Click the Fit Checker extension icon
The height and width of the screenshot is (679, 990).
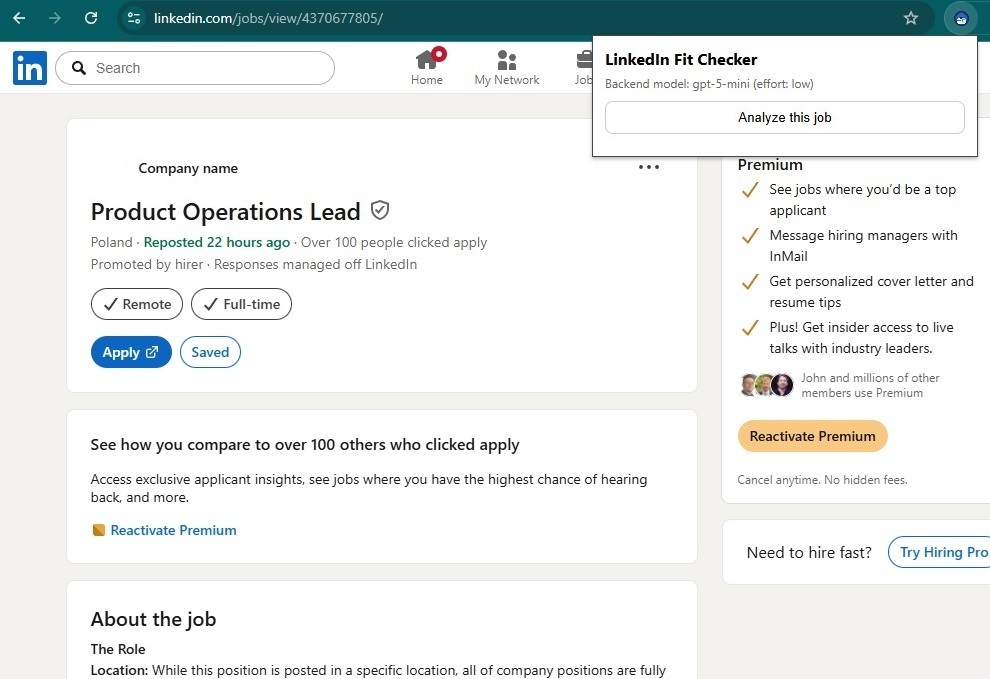[961, 18]
